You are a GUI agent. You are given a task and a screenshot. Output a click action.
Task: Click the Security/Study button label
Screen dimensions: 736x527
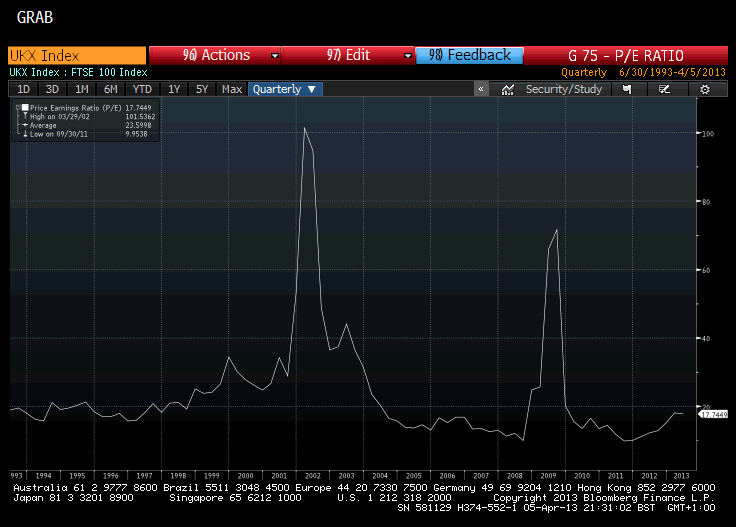click(564, 89)
